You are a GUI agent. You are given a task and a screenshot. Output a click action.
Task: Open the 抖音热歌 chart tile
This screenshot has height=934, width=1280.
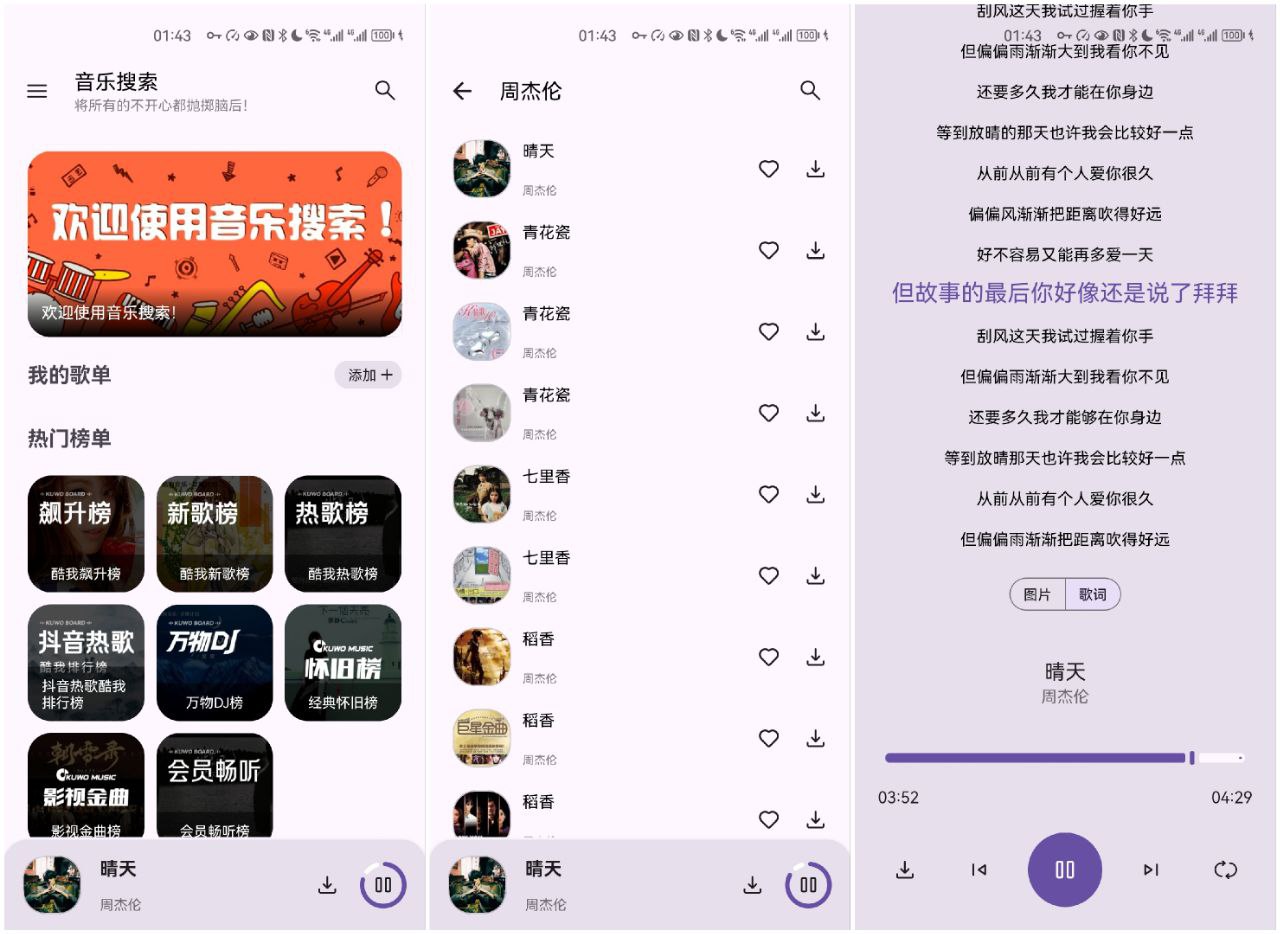point(86,663)
